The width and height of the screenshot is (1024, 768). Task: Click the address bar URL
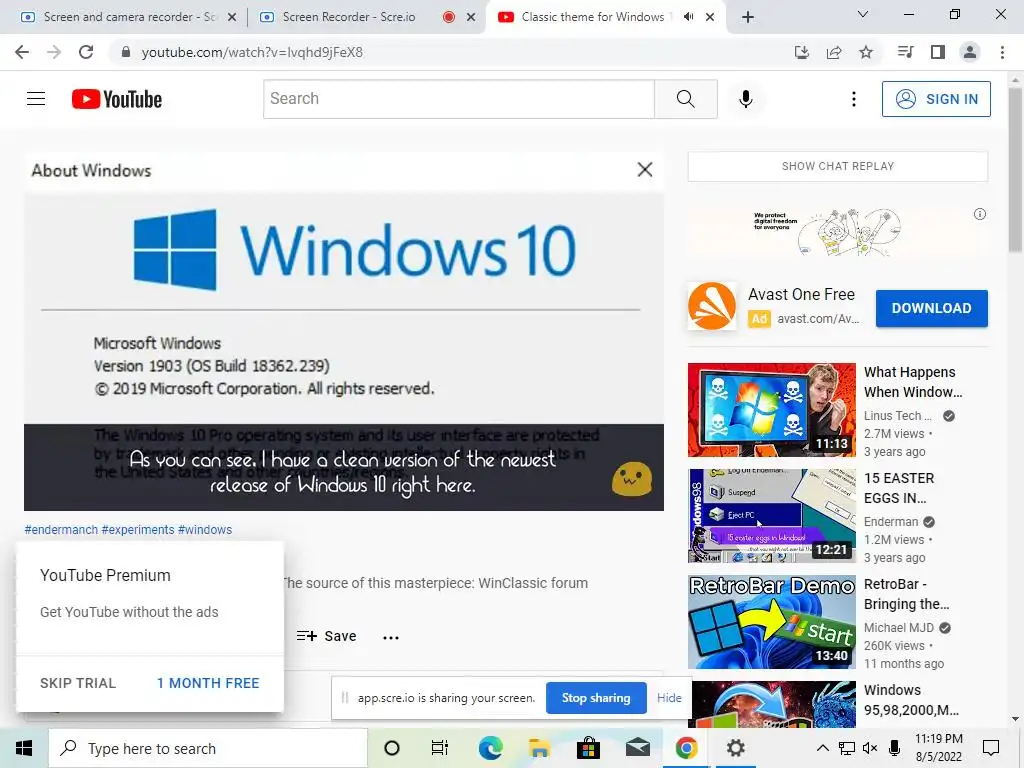[x=252, y=52]
